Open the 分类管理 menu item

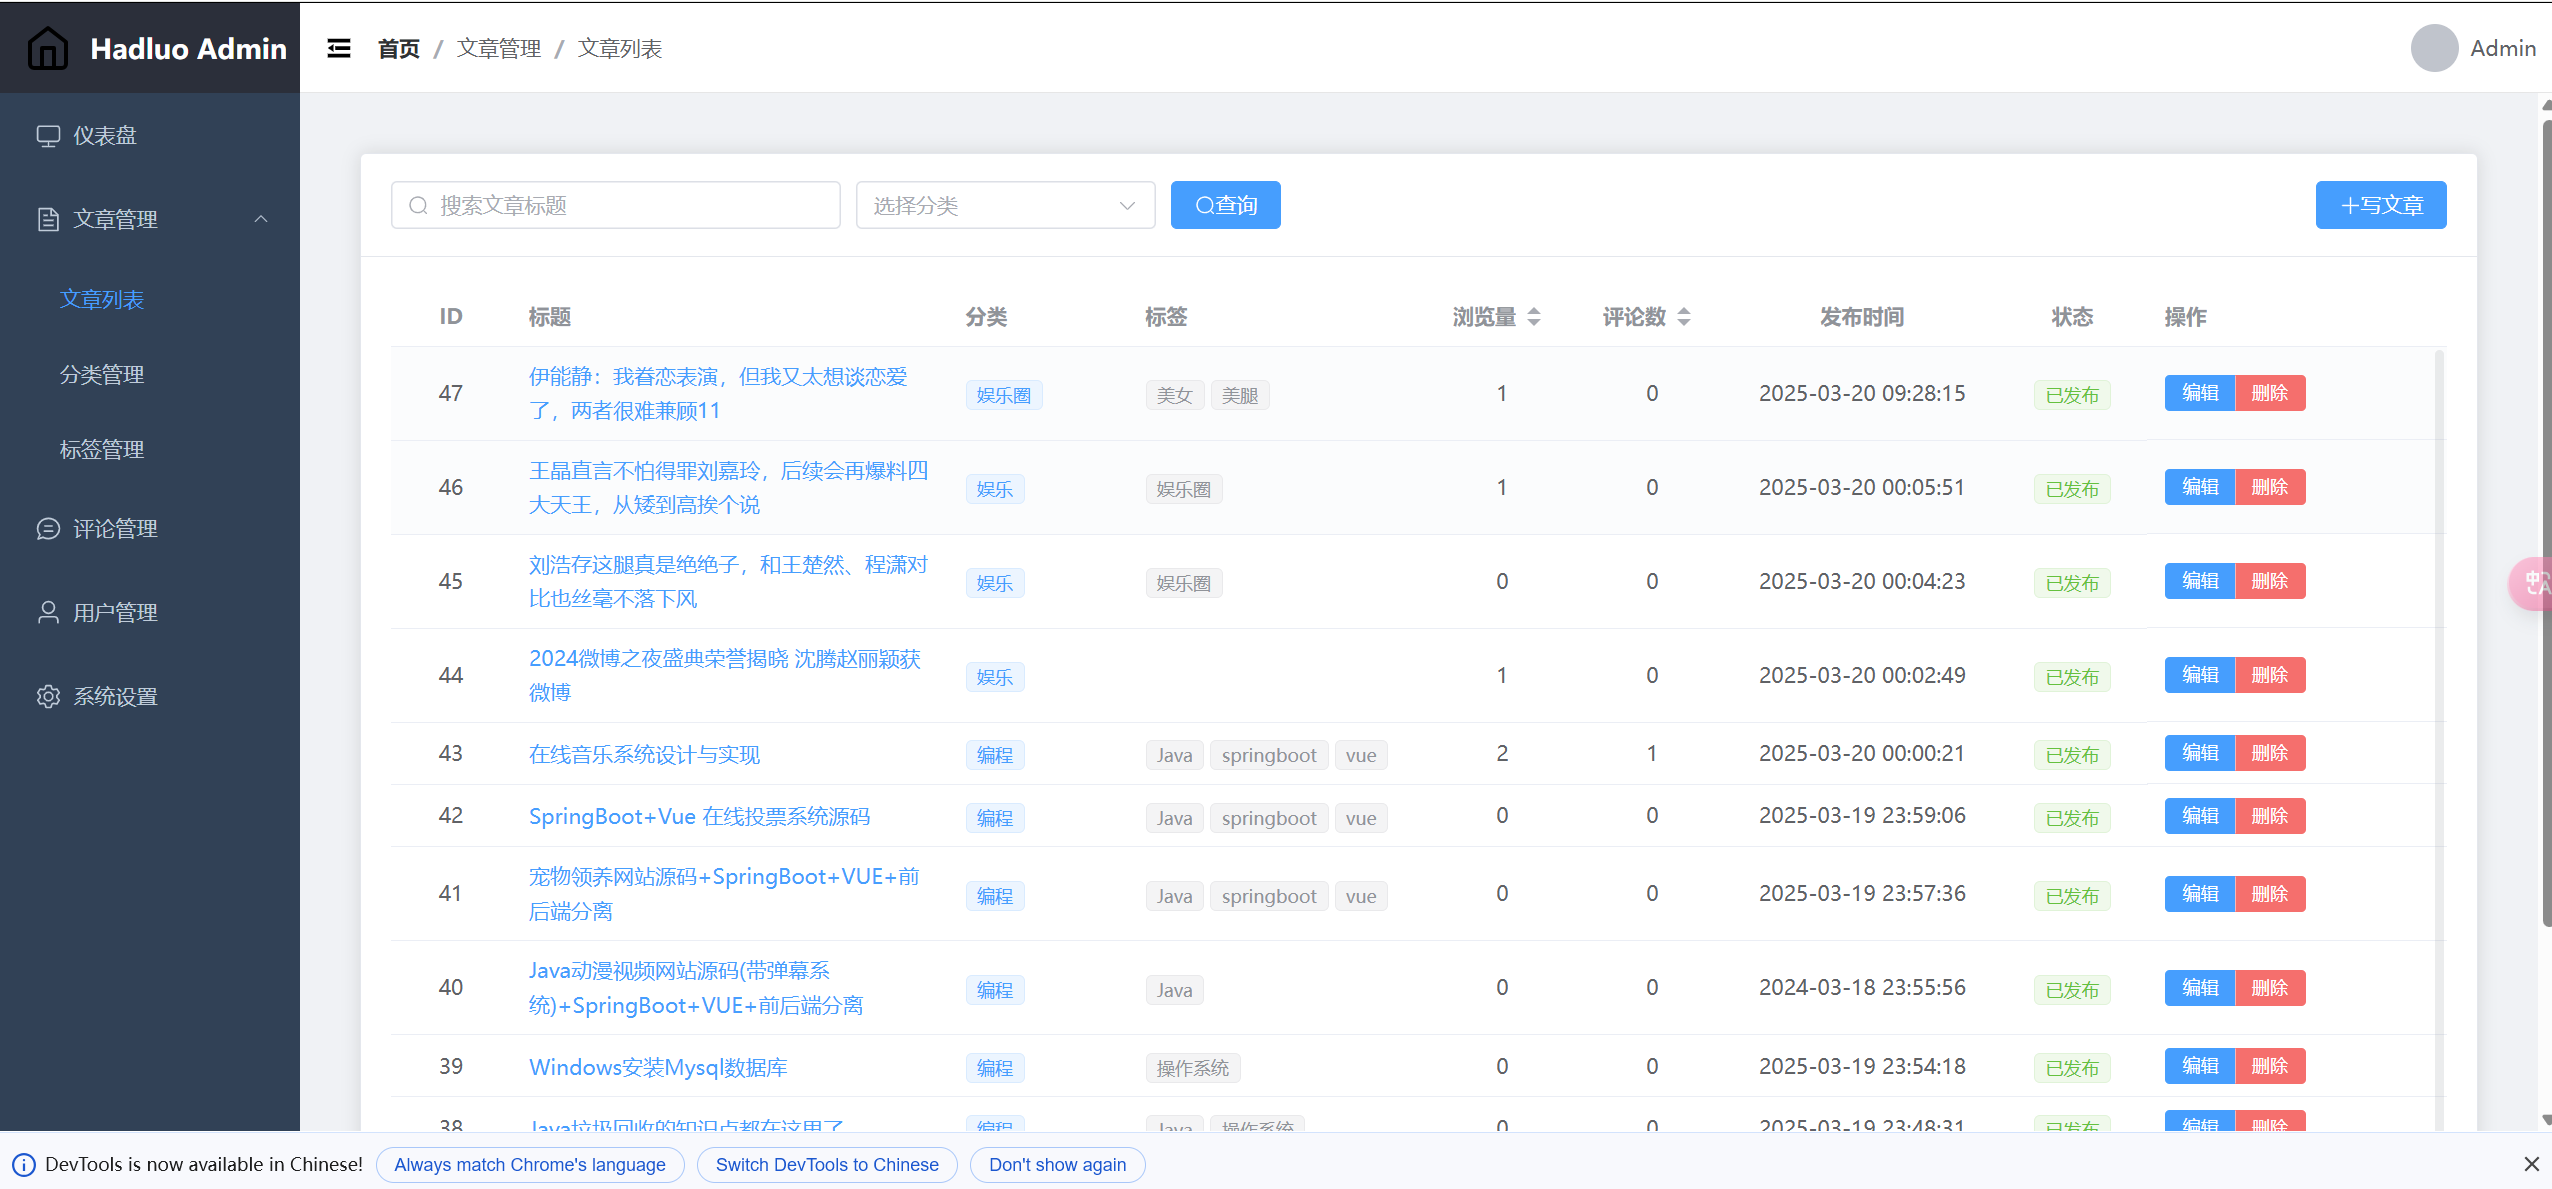pyautogui.click(x=102, y=375)
